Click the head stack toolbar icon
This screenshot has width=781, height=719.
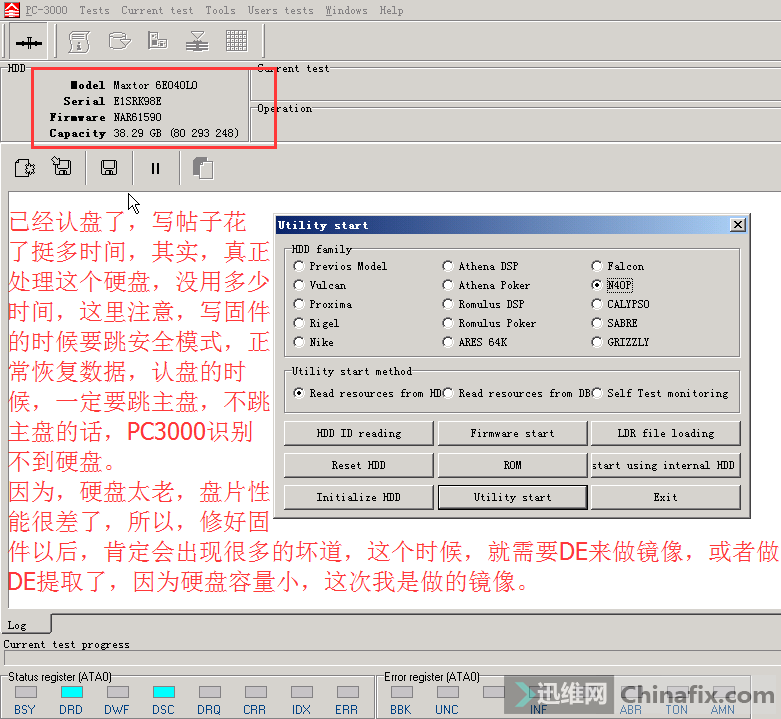[x=197, y=41]
